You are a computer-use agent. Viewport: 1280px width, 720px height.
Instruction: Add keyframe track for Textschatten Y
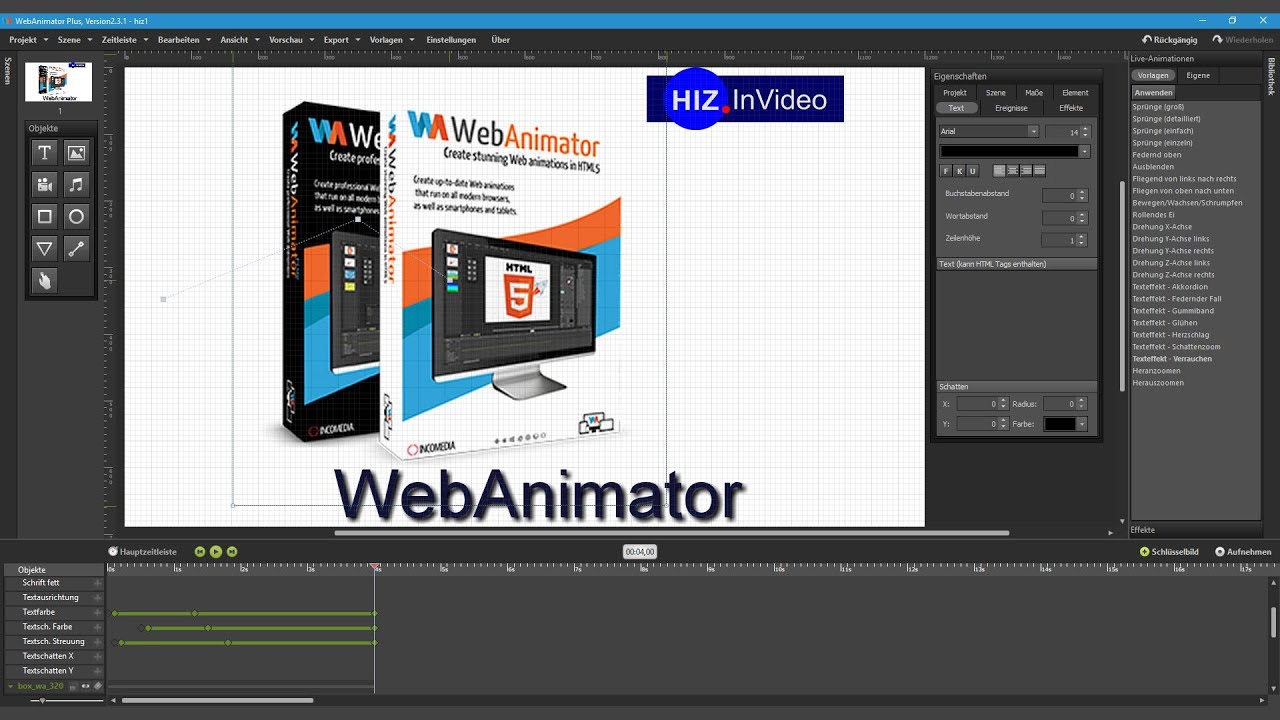pyautogui.click(x=98, y=671)
